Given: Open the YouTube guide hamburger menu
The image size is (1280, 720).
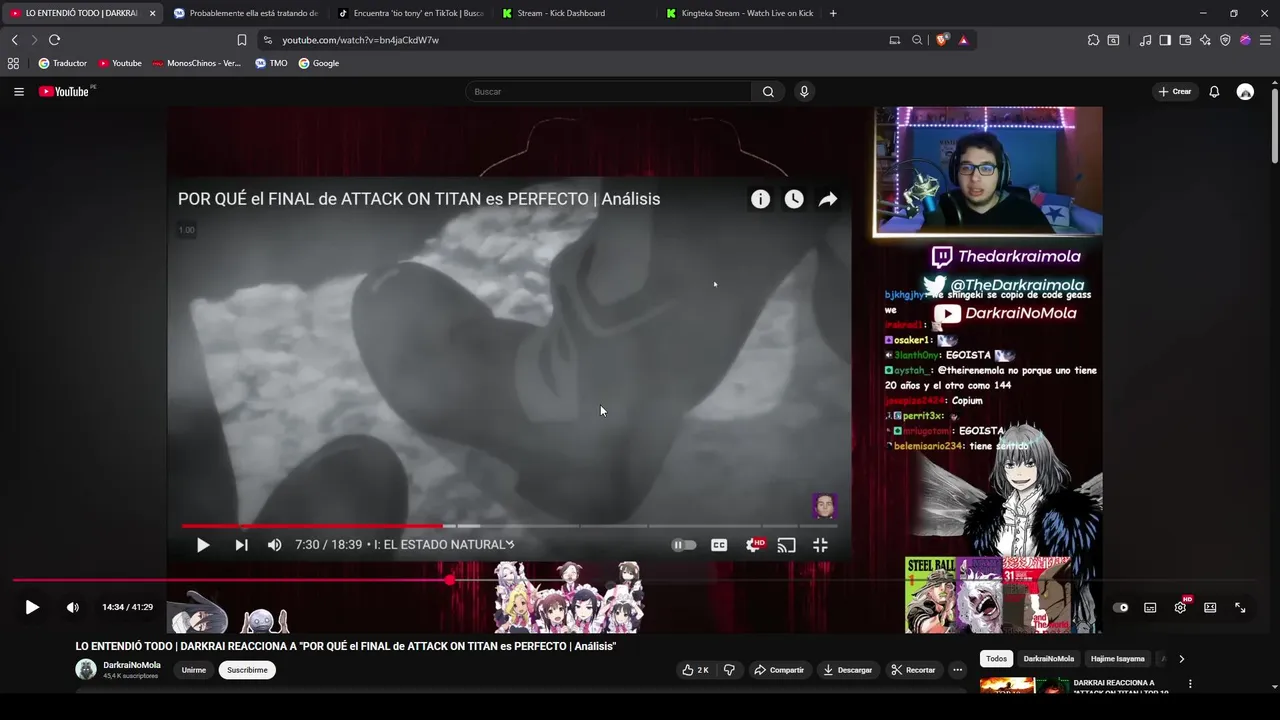Looking at the screenshot, I should coord(18,91).
